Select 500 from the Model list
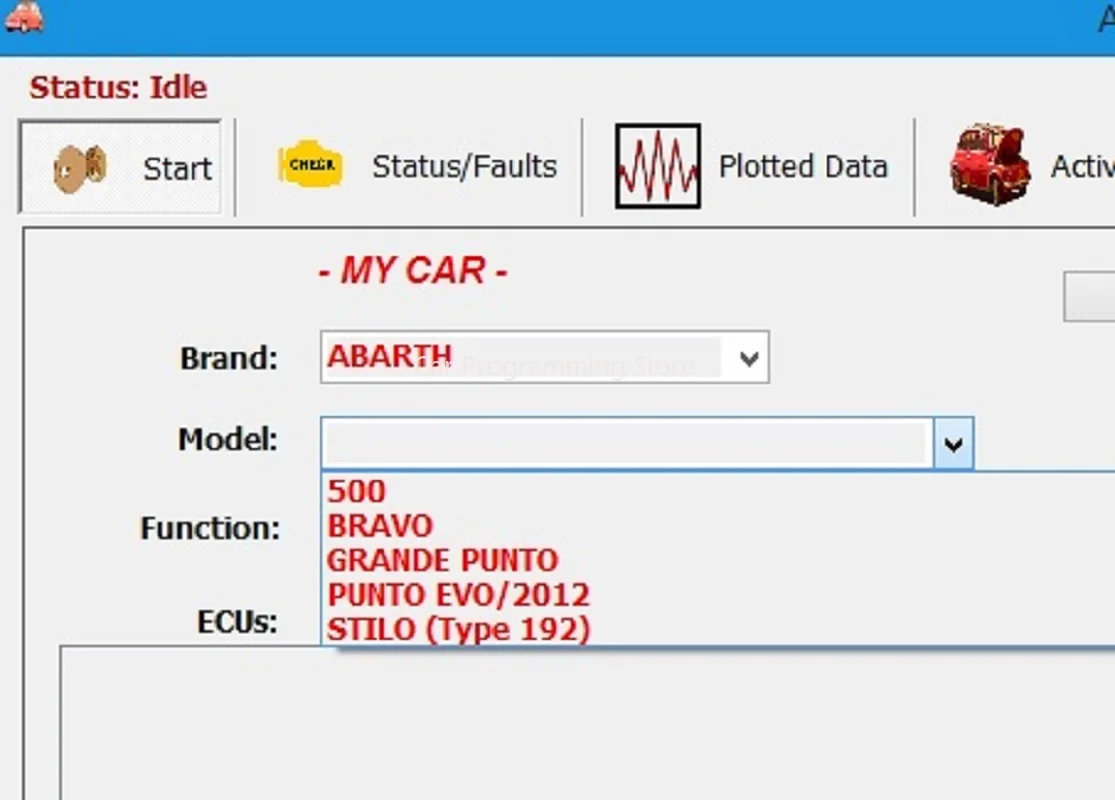This screenshot has height=800, width=1115. 356,491
